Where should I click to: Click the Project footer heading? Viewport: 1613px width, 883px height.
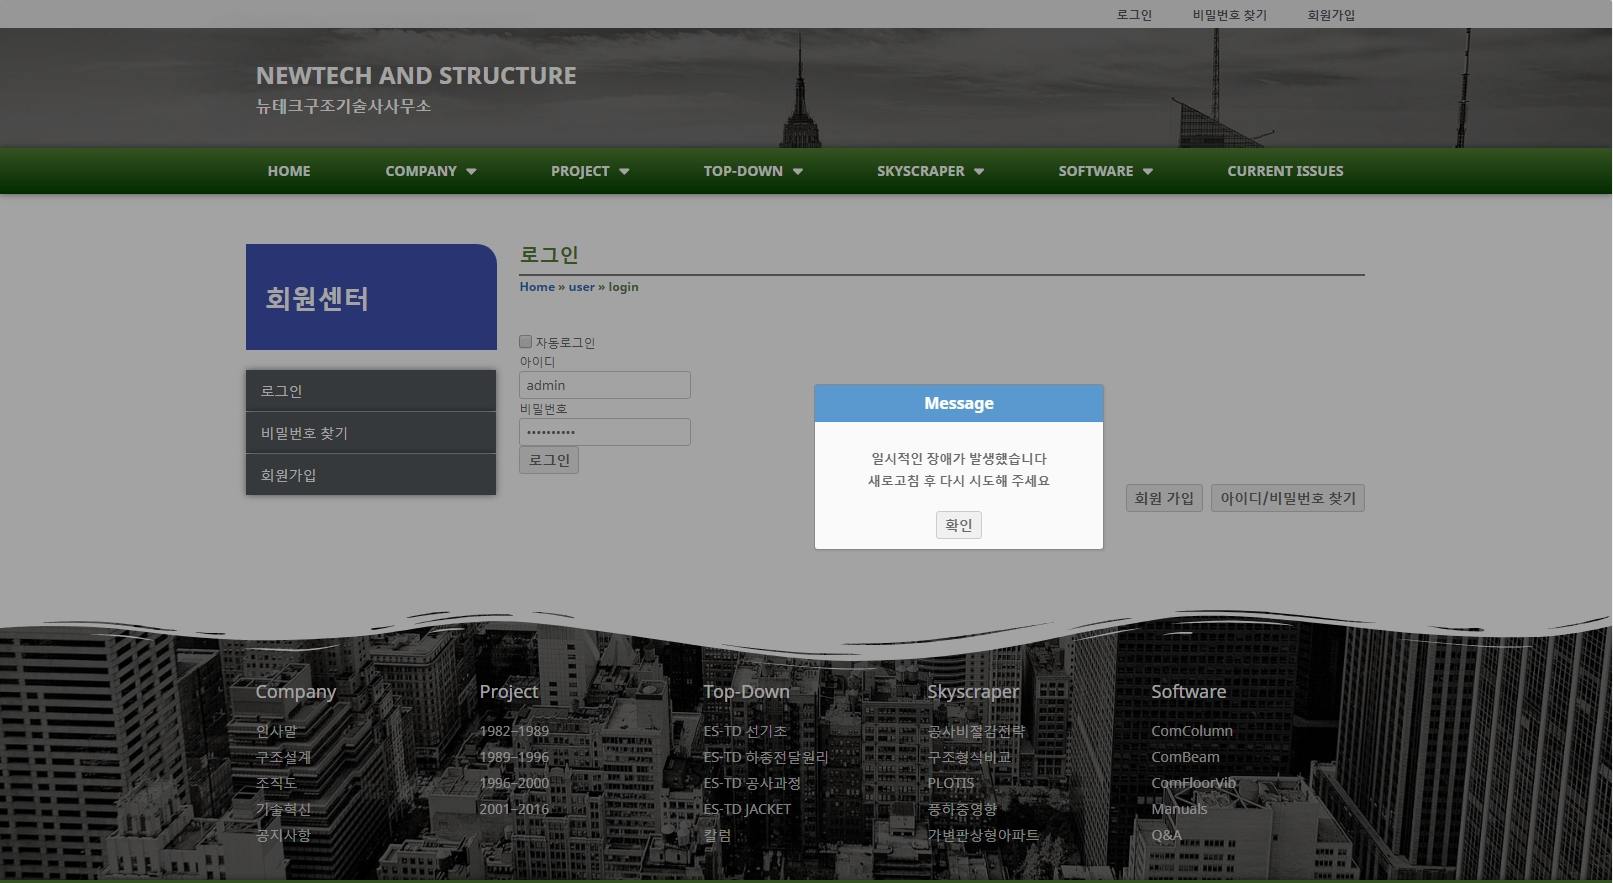(509, 692)
